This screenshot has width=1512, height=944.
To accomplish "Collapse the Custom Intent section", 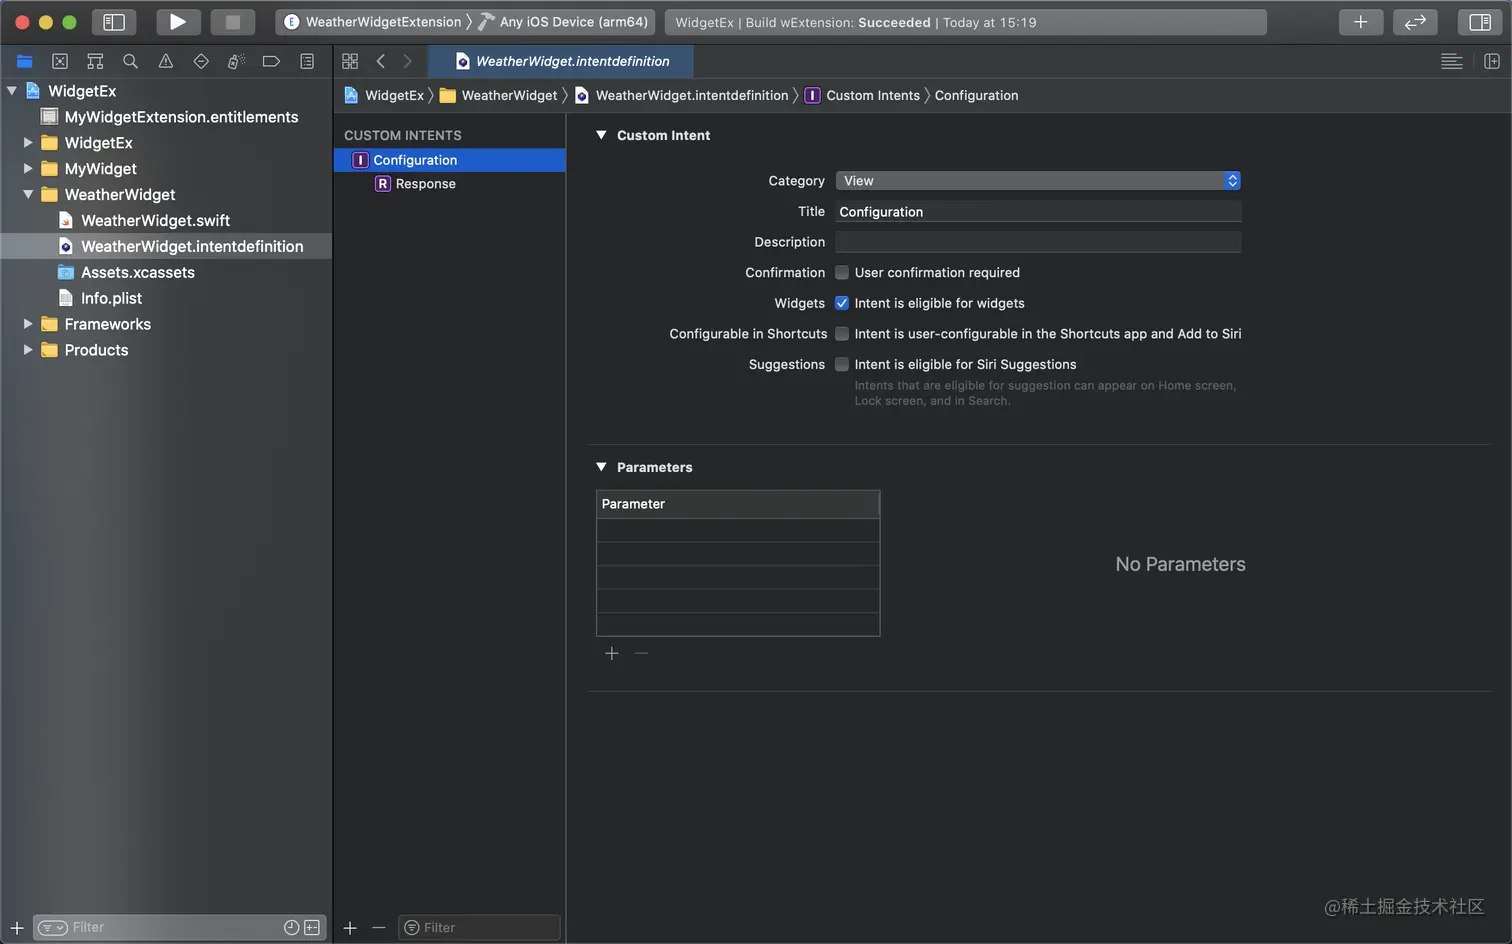I will [601, 135].
